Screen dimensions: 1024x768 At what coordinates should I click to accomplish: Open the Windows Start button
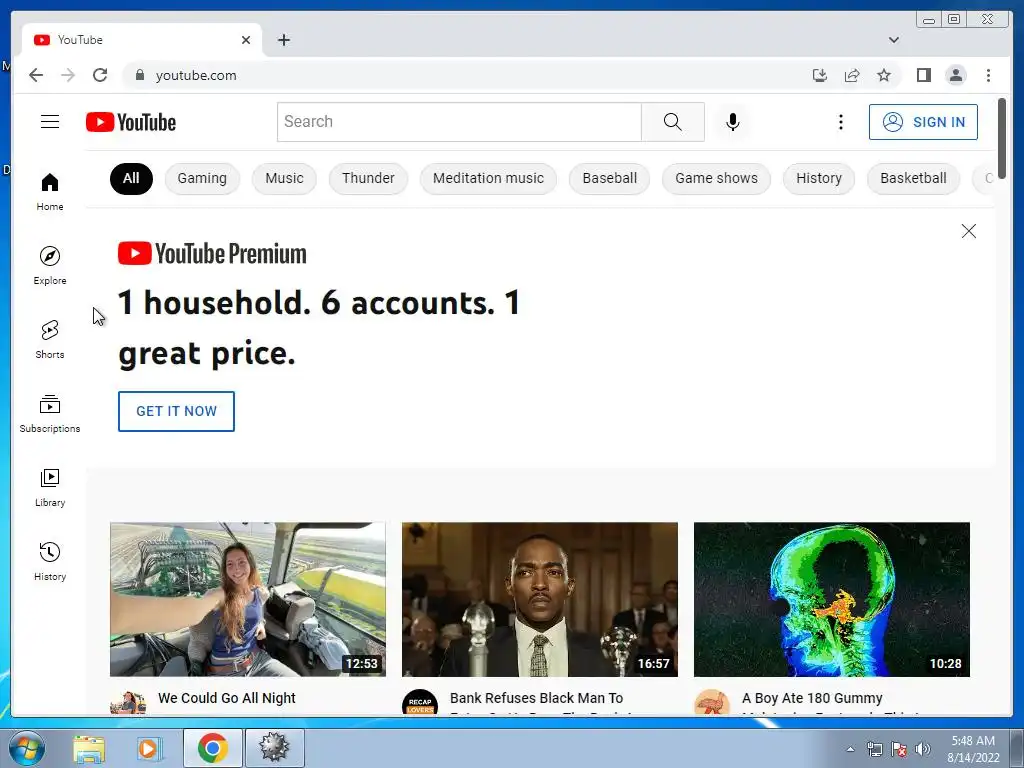click(27, 748)
